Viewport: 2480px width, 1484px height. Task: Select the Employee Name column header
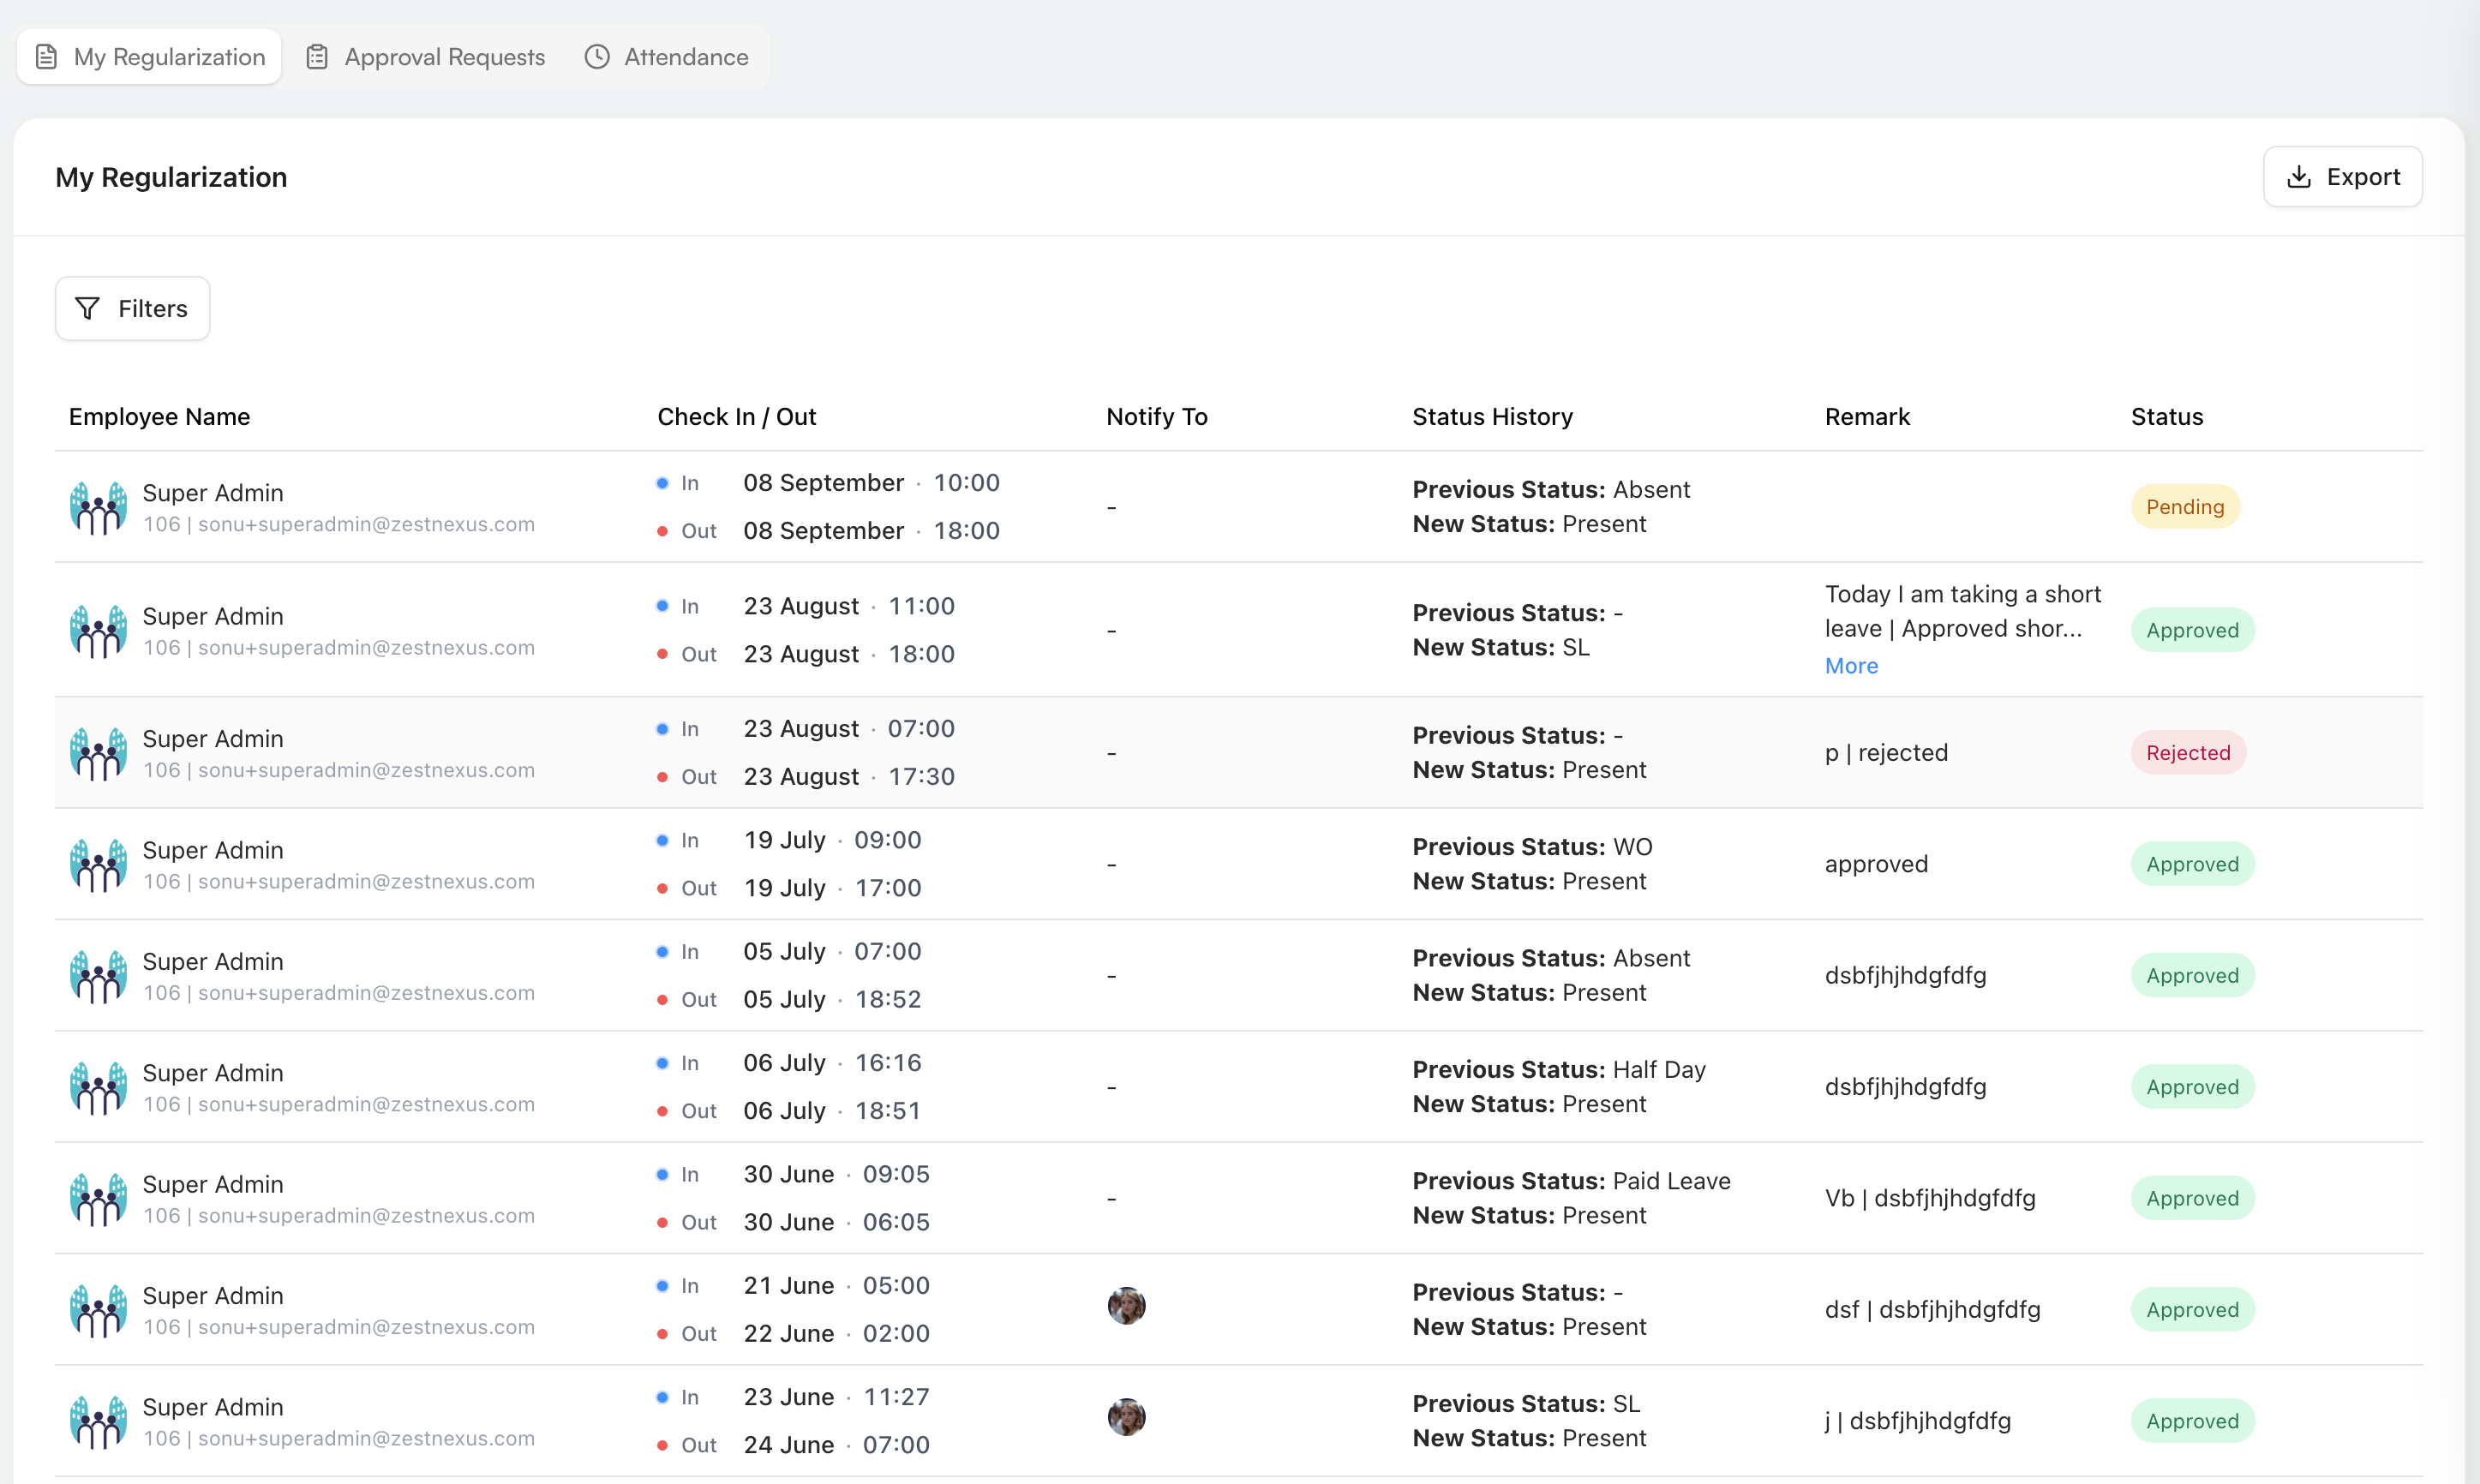pos(159,417)
